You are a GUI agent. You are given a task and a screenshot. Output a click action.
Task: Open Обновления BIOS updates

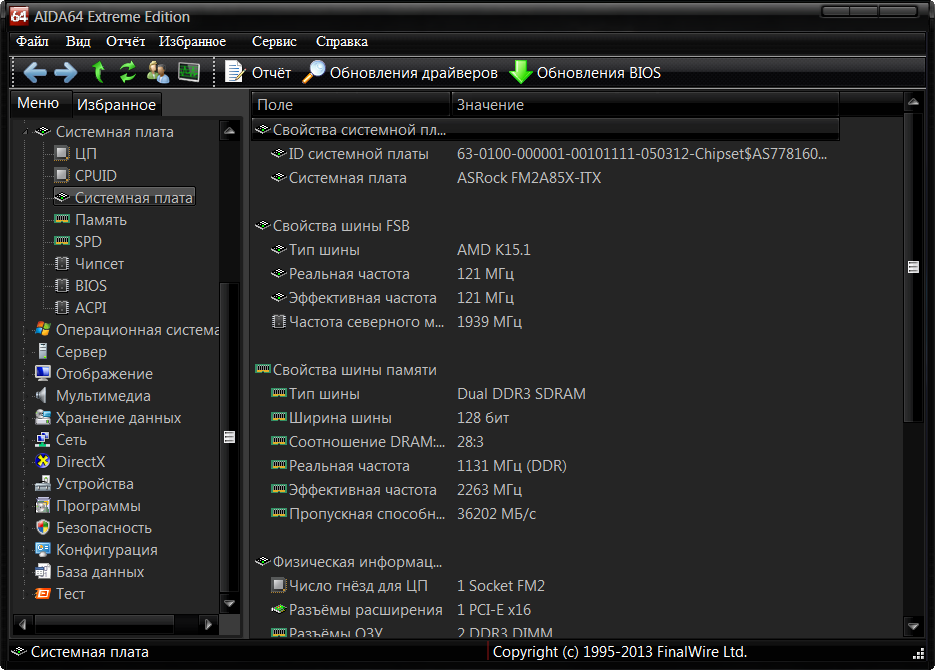tap(585, 72)
